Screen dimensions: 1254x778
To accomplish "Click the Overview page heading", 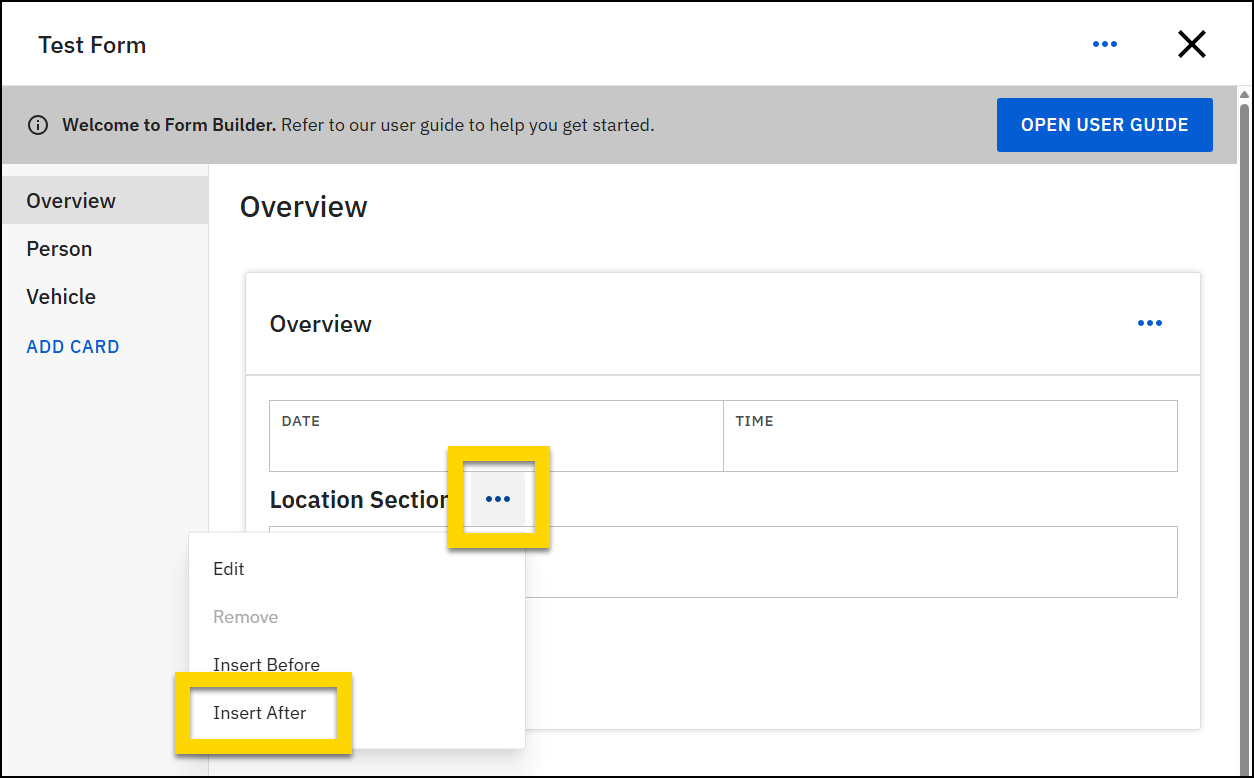I will click(303, 207).
